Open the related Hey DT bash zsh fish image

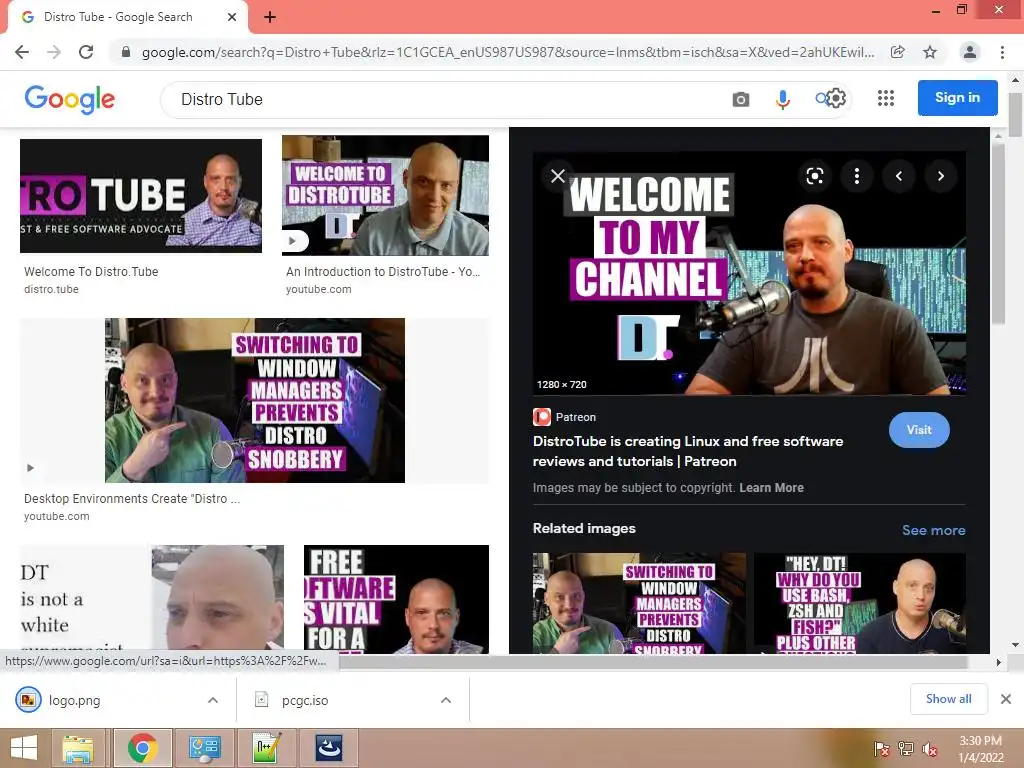click(x=860, y=603)
